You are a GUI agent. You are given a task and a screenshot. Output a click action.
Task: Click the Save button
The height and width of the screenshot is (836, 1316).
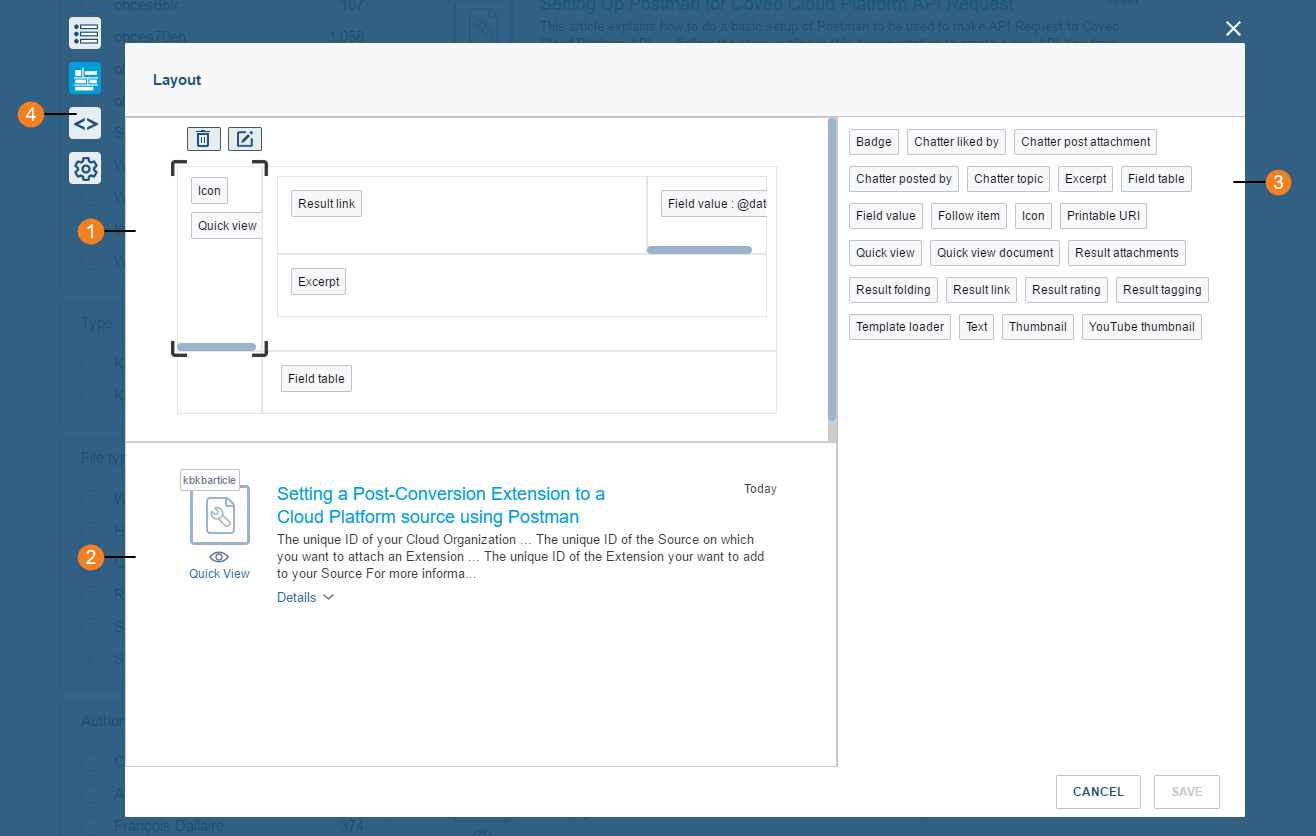[x=1187, y=792]
